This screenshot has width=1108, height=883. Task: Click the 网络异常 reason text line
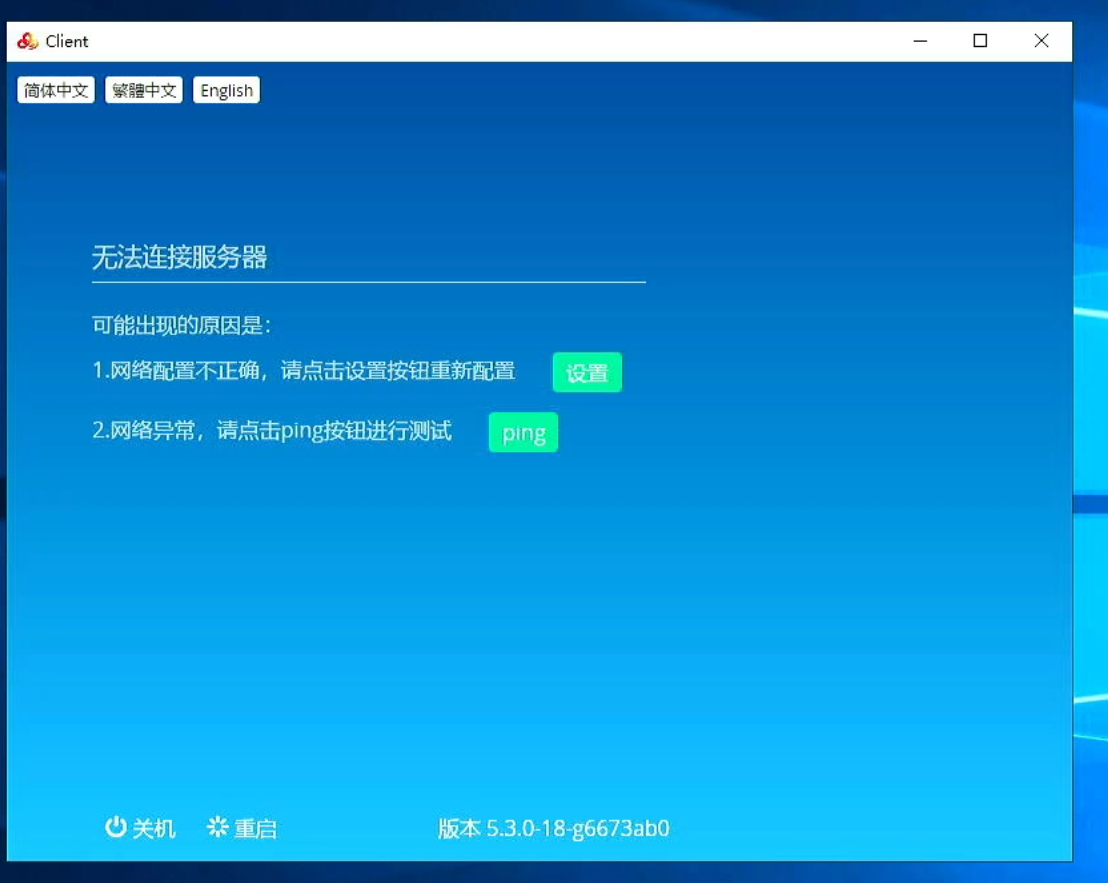[271, 431]
